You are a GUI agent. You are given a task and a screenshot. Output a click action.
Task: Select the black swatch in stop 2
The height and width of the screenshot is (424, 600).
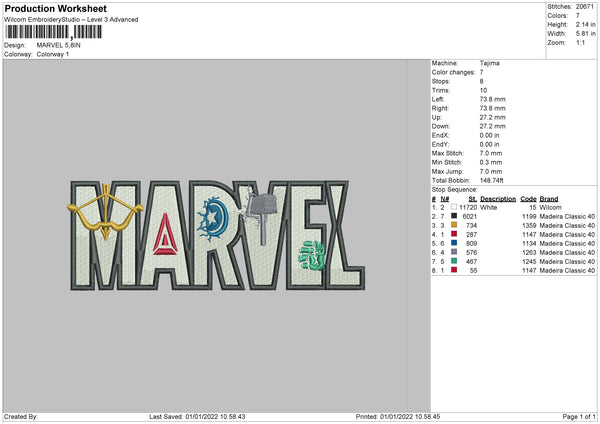click(x=454, y=216)
